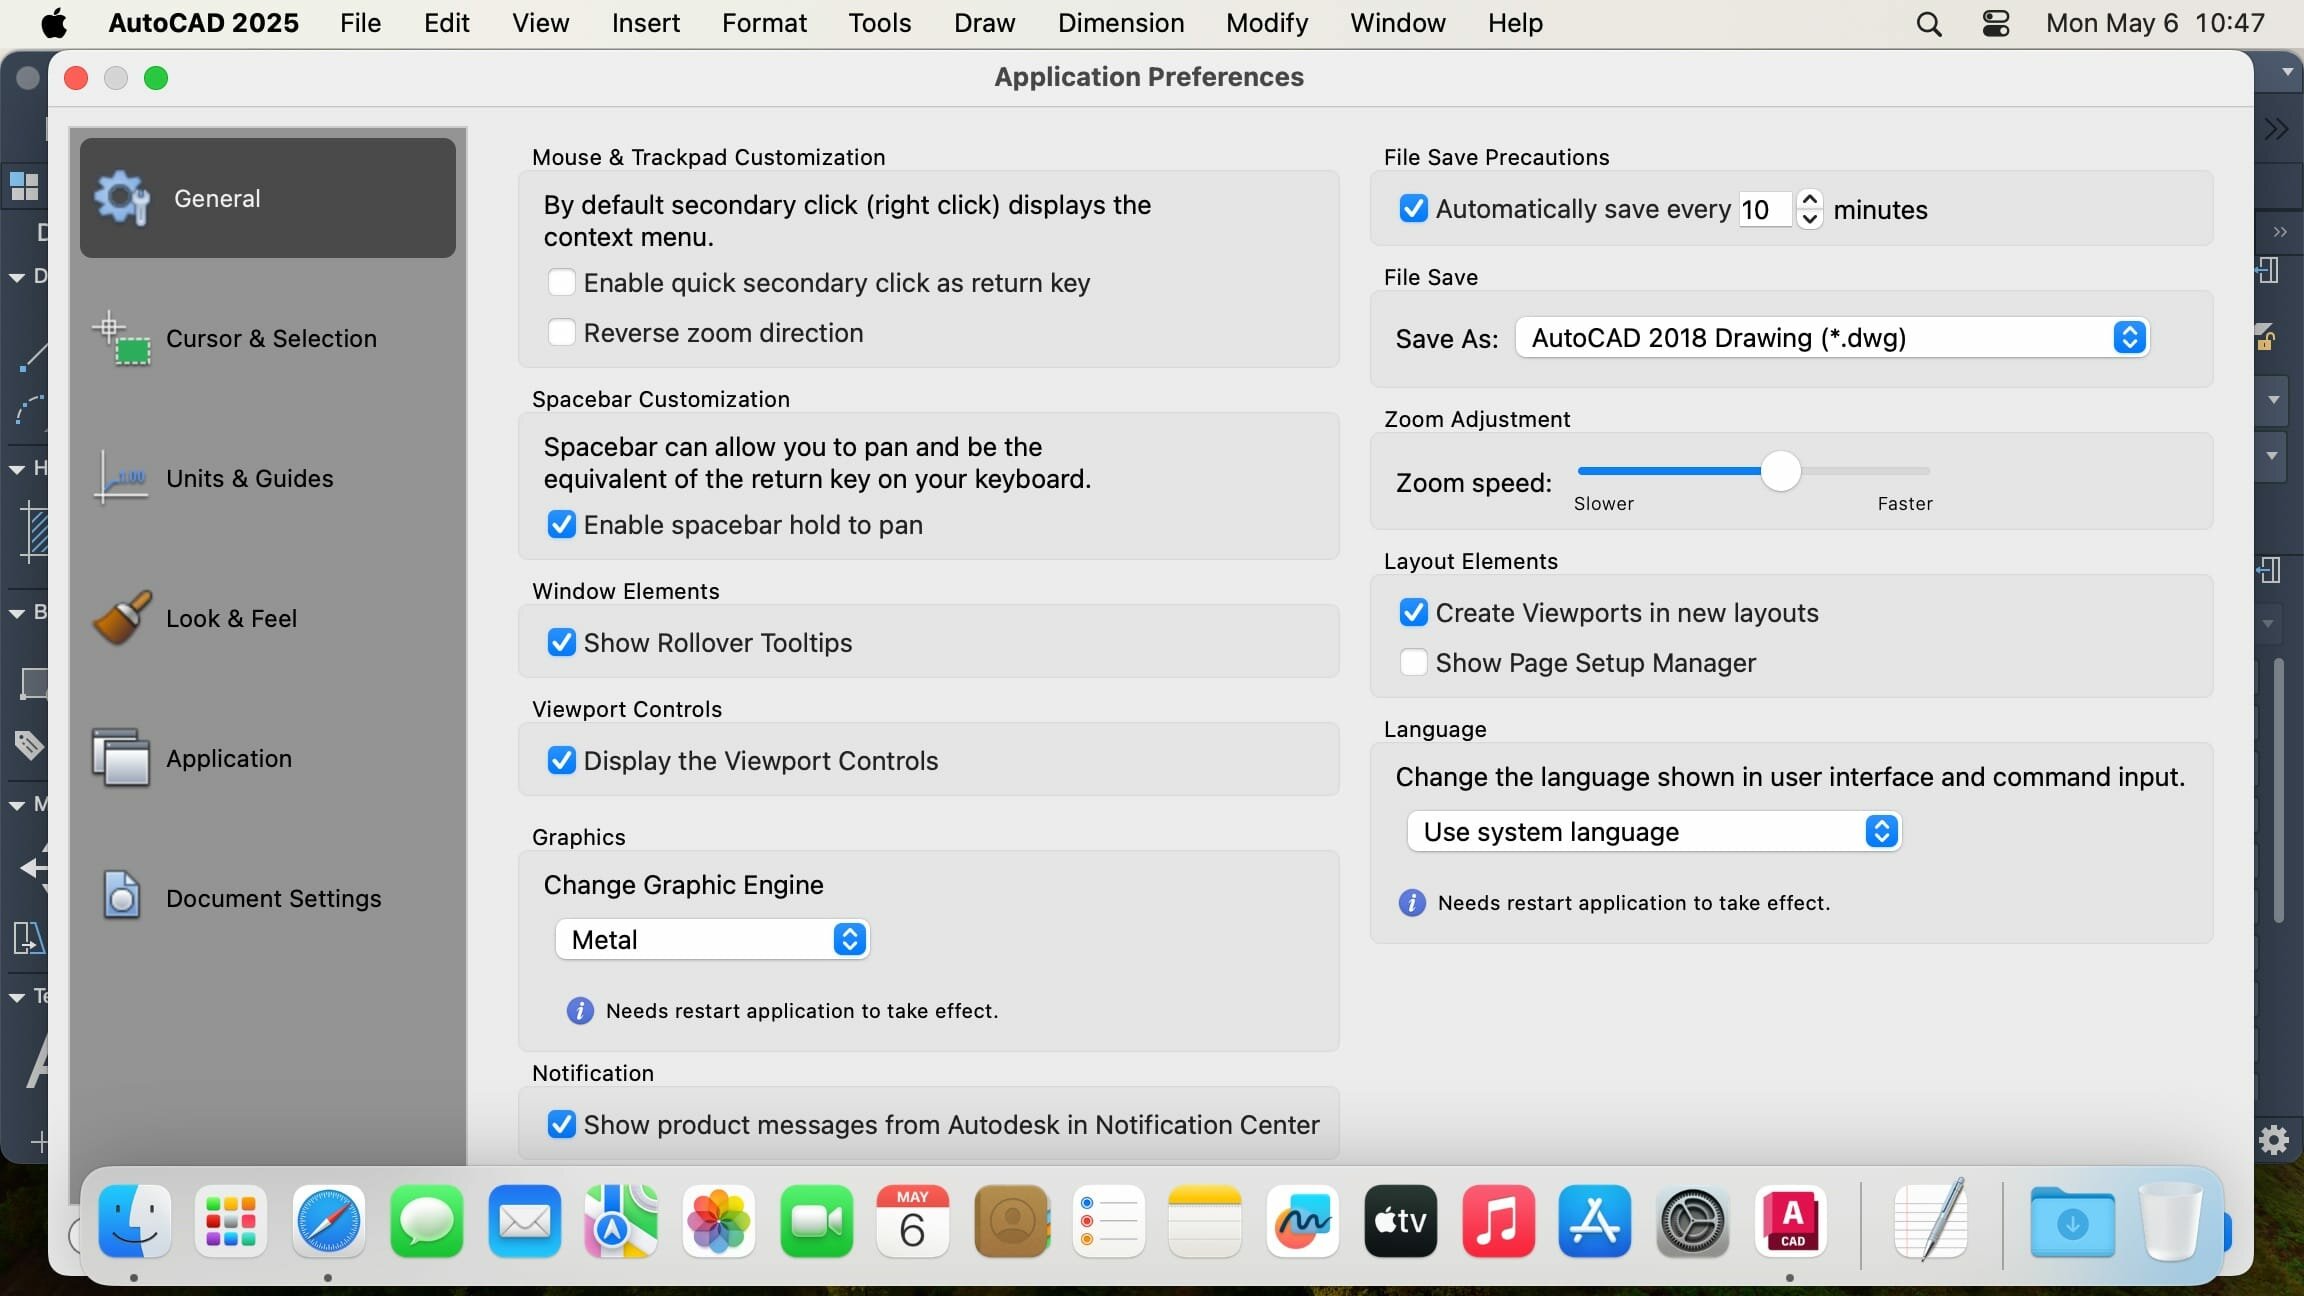Toggle Autodesk product messages notification checkbox
The height and width of the screenshot is (1296, 2304).
point(561,1124)
